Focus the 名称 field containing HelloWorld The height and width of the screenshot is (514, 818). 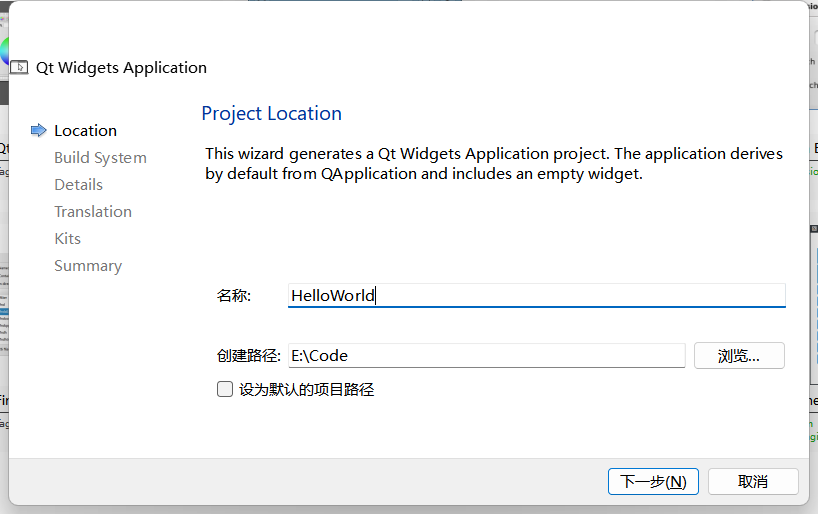click(536, 295)
